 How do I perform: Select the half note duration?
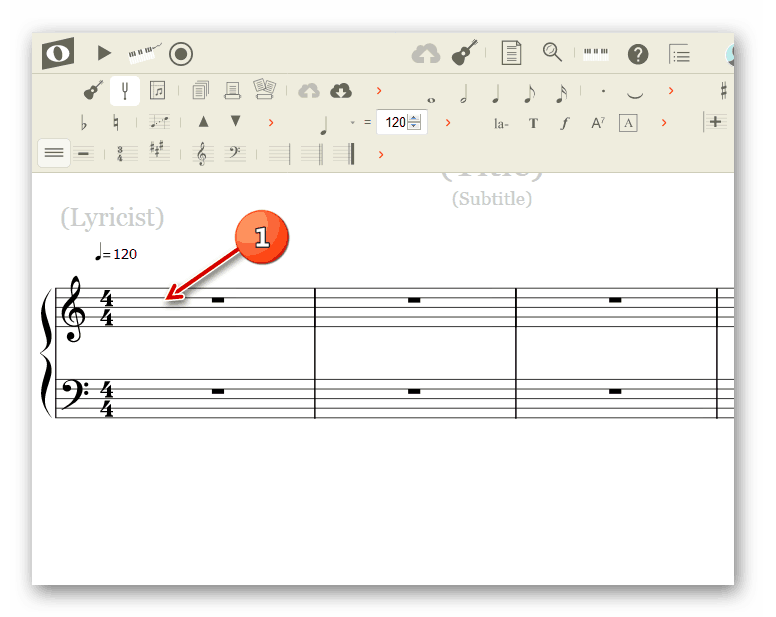pos(464,94)
